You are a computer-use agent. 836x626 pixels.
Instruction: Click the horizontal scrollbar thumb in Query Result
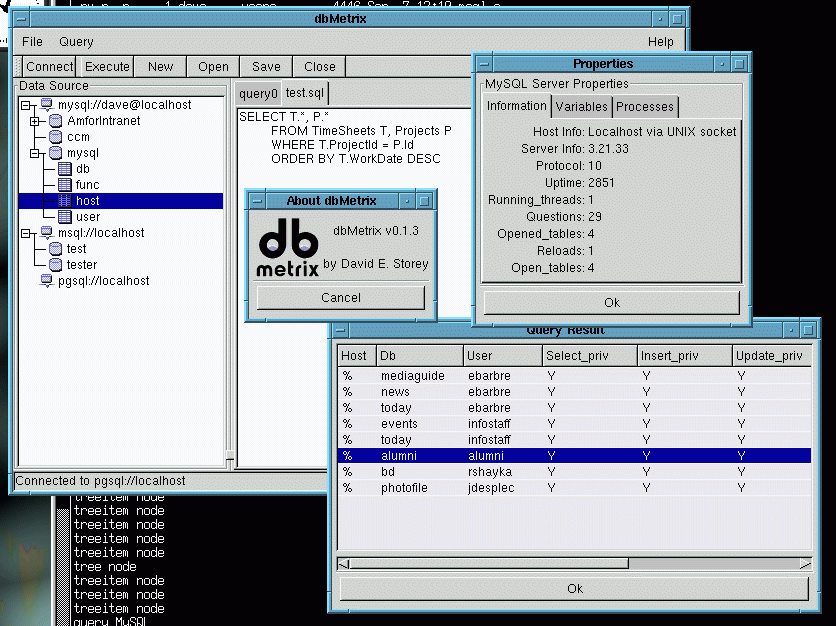(x=489, y=564)
